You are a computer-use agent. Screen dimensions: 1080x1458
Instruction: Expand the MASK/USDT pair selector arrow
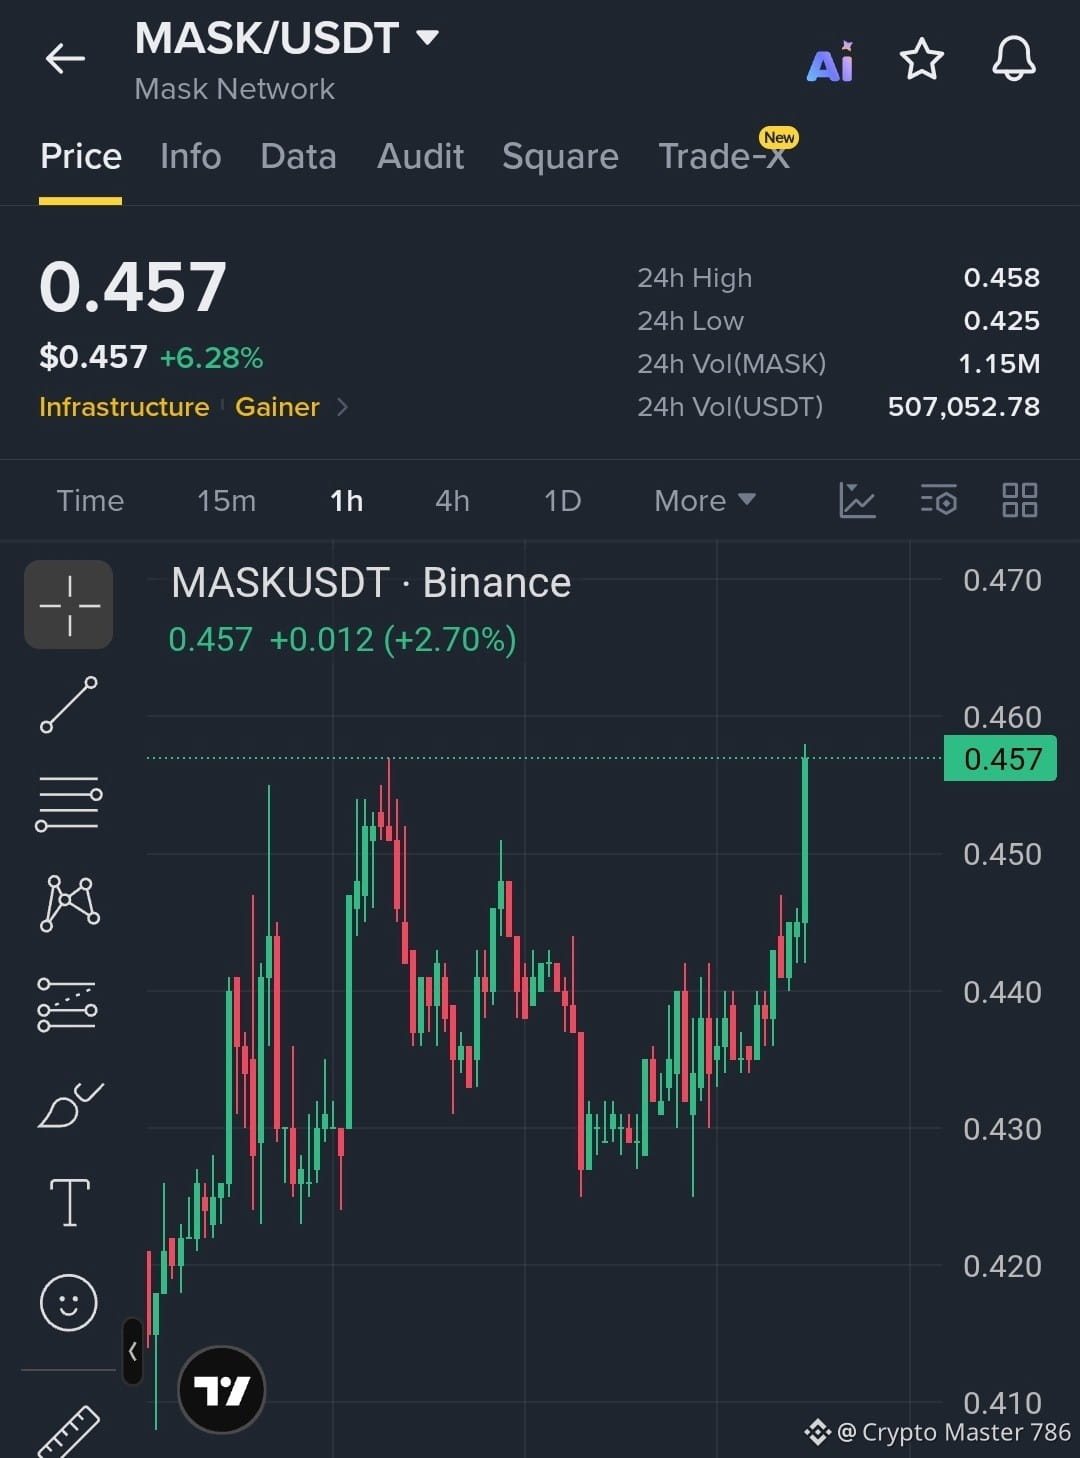pos(427,38)
